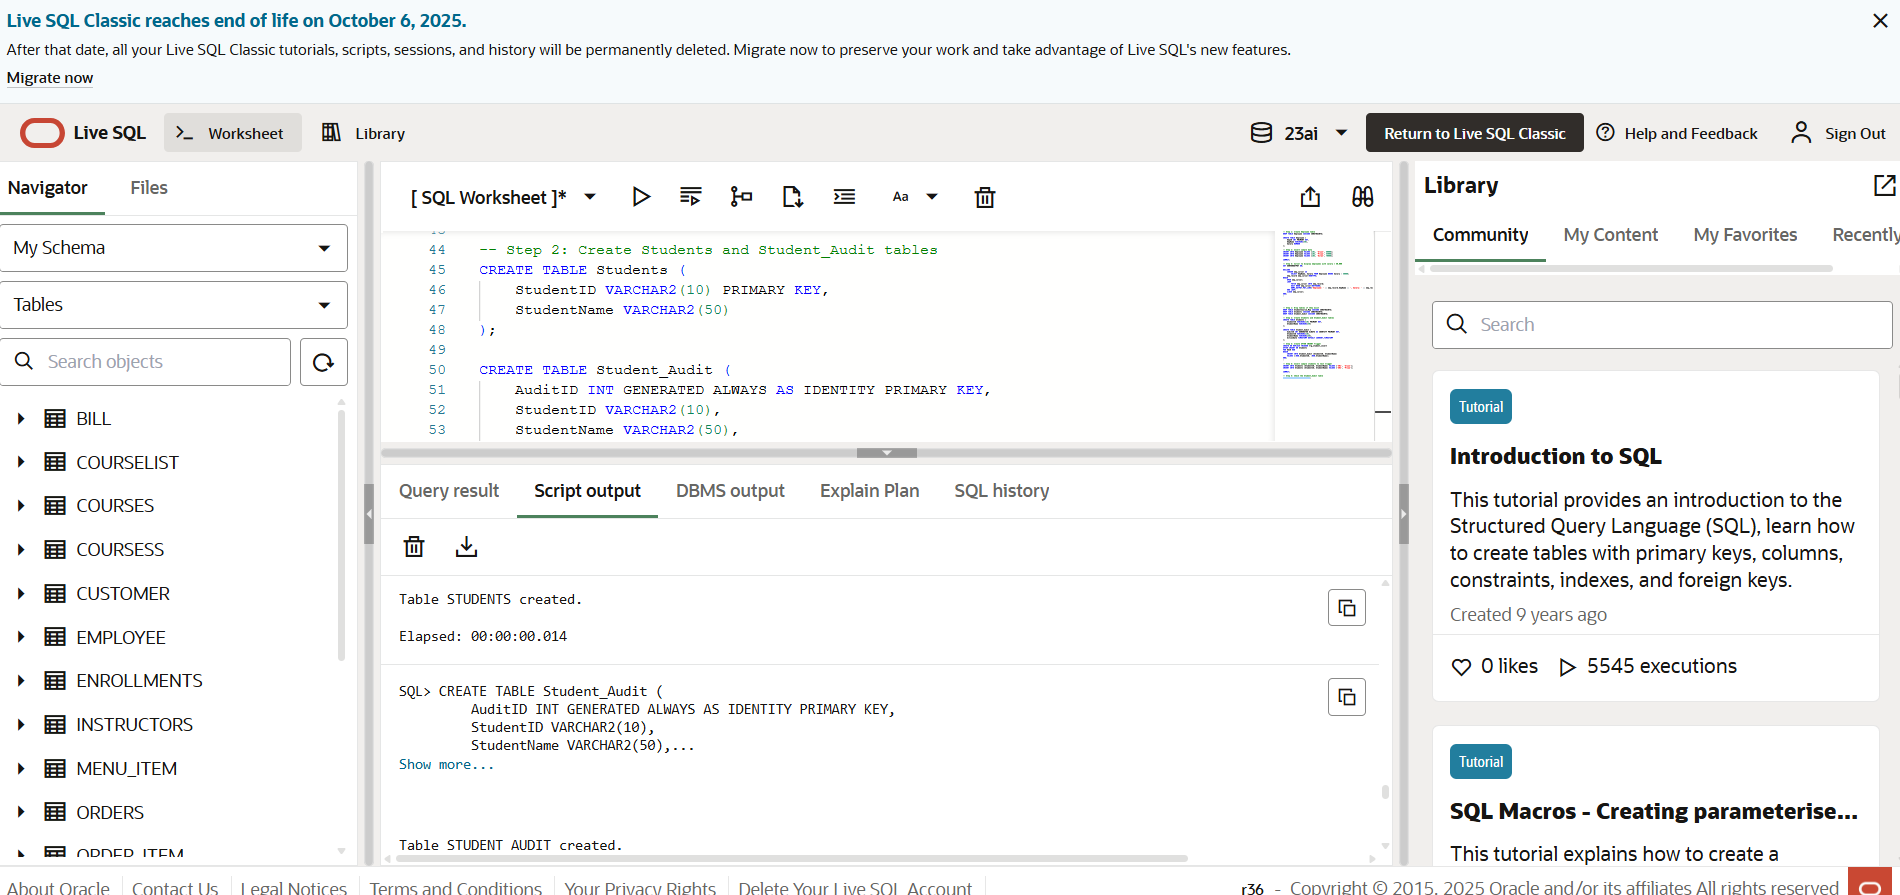Click the Library tabs horizontal scrollbar
The image size is (1900, 895).
[1631, 269]
